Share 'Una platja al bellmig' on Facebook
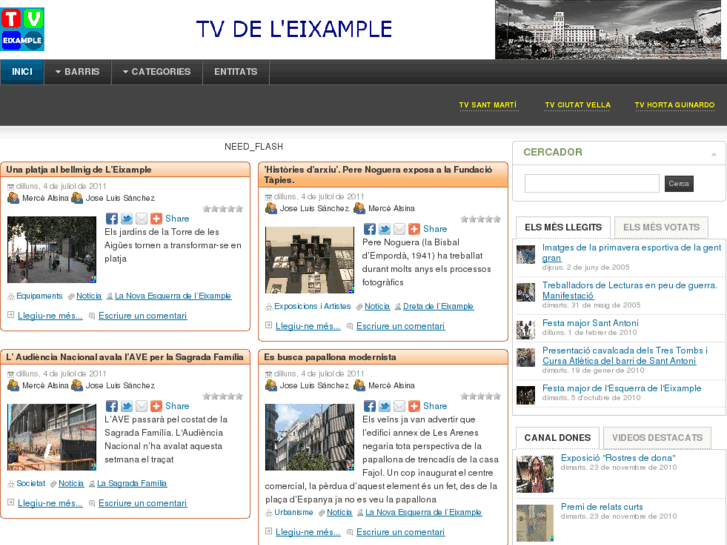Image resolution: width=727 pixels, height=545 pixels. (x=111, y=218)
